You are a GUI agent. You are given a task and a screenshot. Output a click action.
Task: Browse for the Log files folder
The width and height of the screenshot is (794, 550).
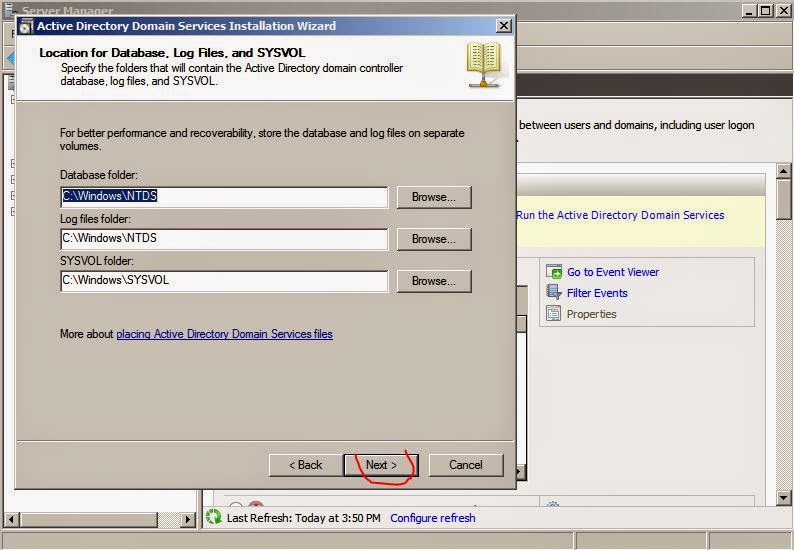coord(434,239)
